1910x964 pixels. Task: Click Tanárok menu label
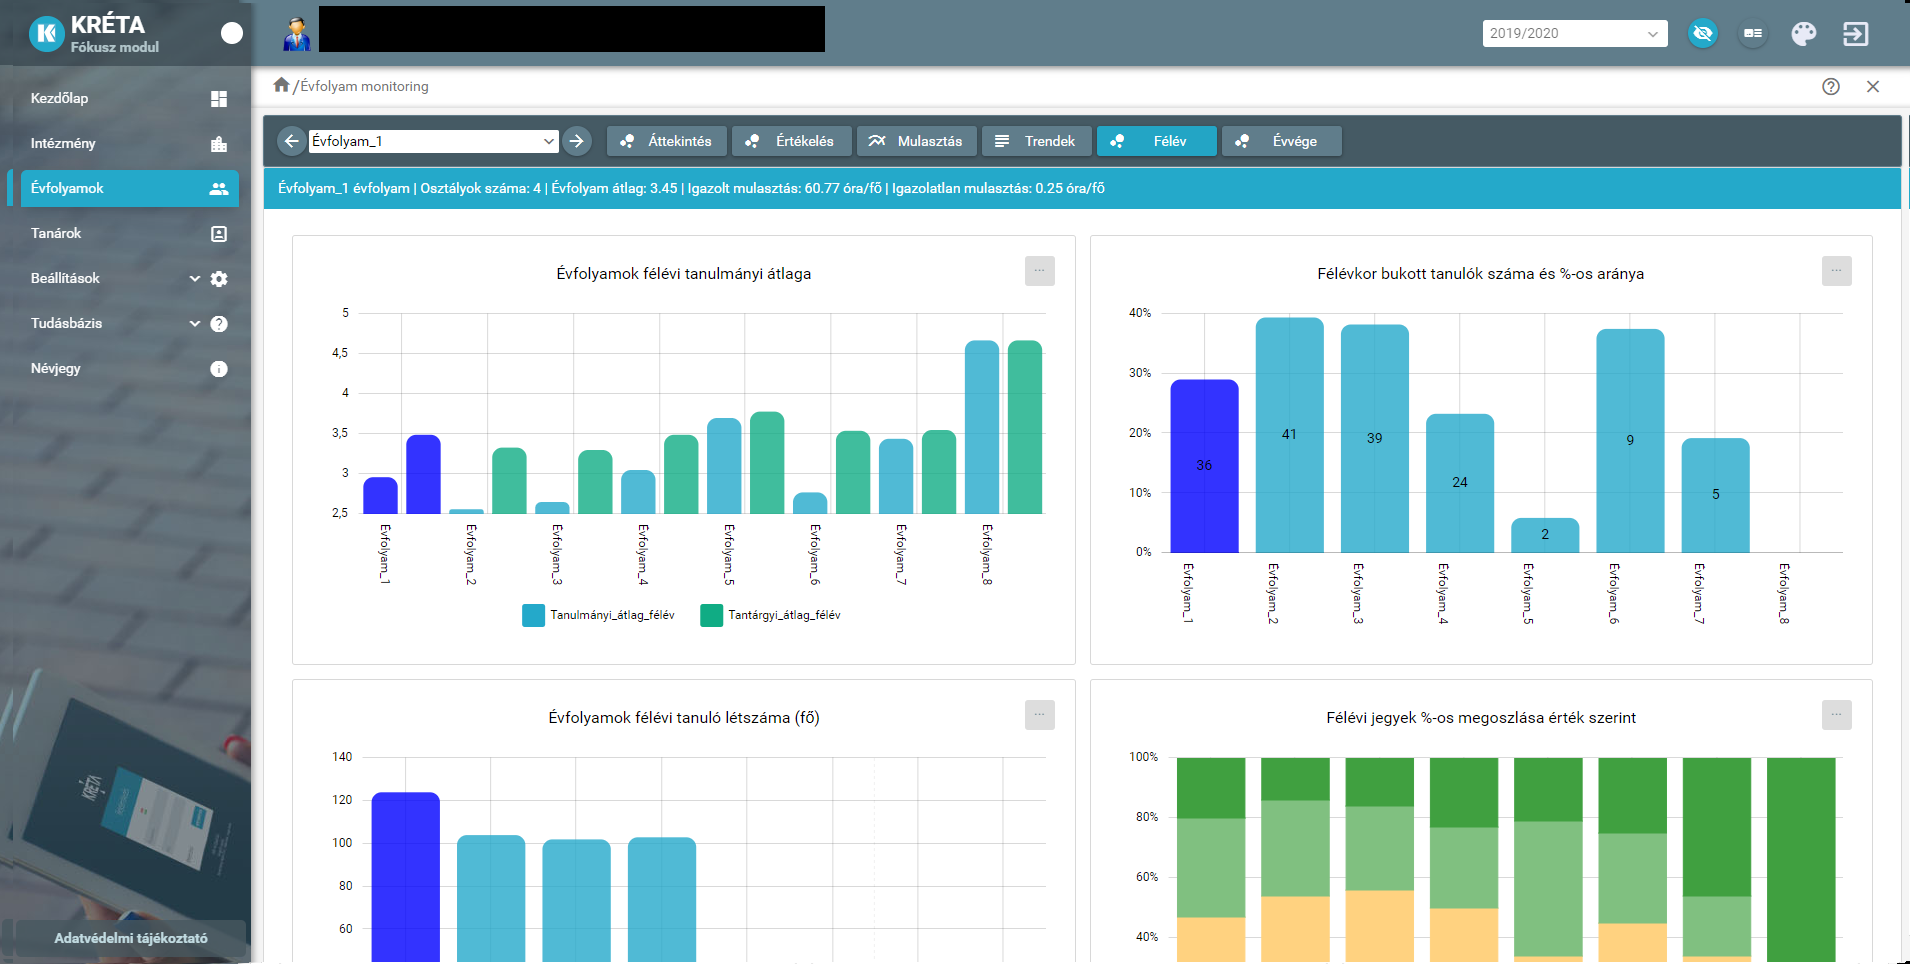56,233
